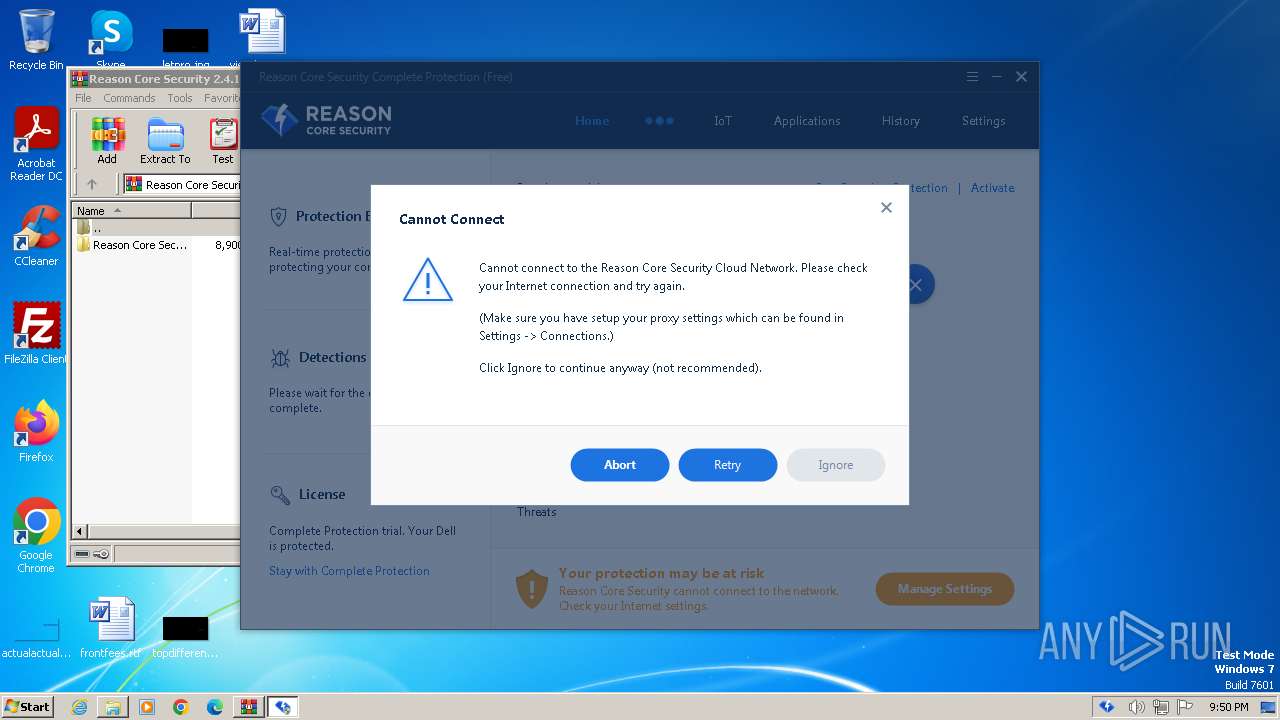Click the Detections section heading
Screen dimensions: 1280x720
tap(332, 357)
